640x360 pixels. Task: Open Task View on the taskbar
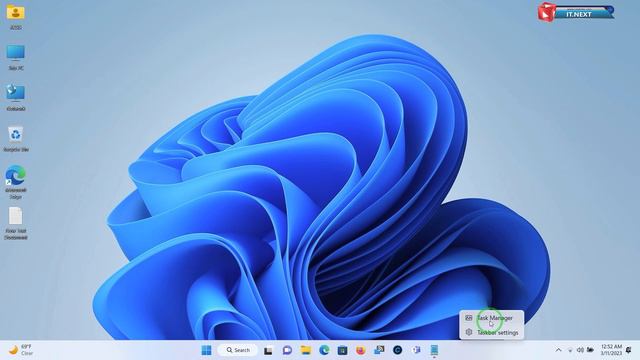[268, 350]
